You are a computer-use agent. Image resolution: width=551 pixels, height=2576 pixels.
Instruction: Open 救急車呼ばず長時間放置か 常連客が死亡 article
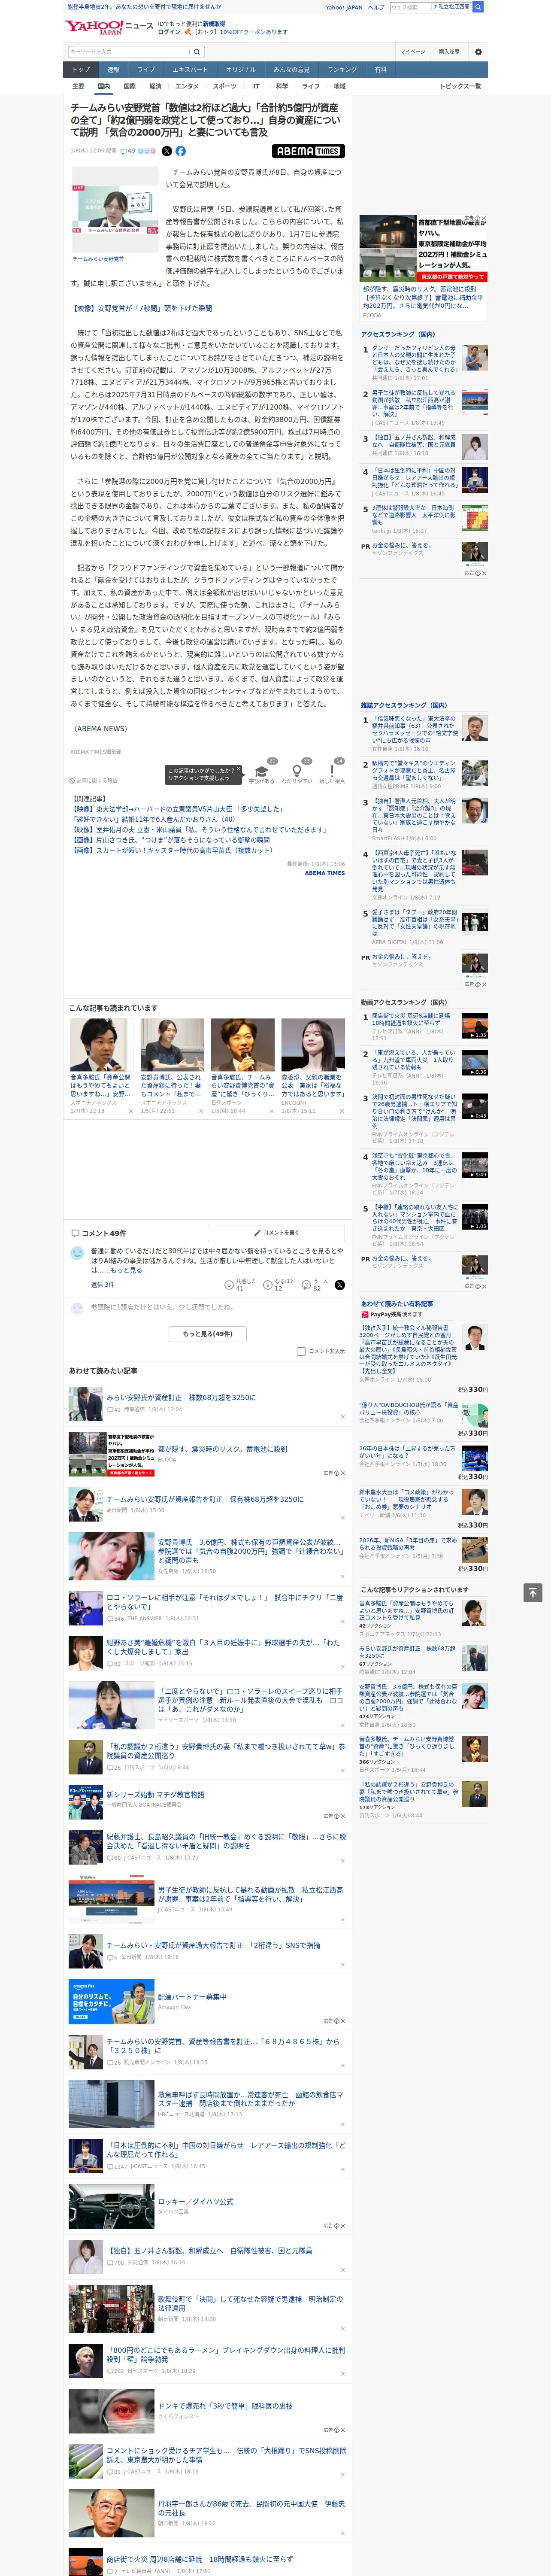pyautogui.click(x=250, y=2098)
